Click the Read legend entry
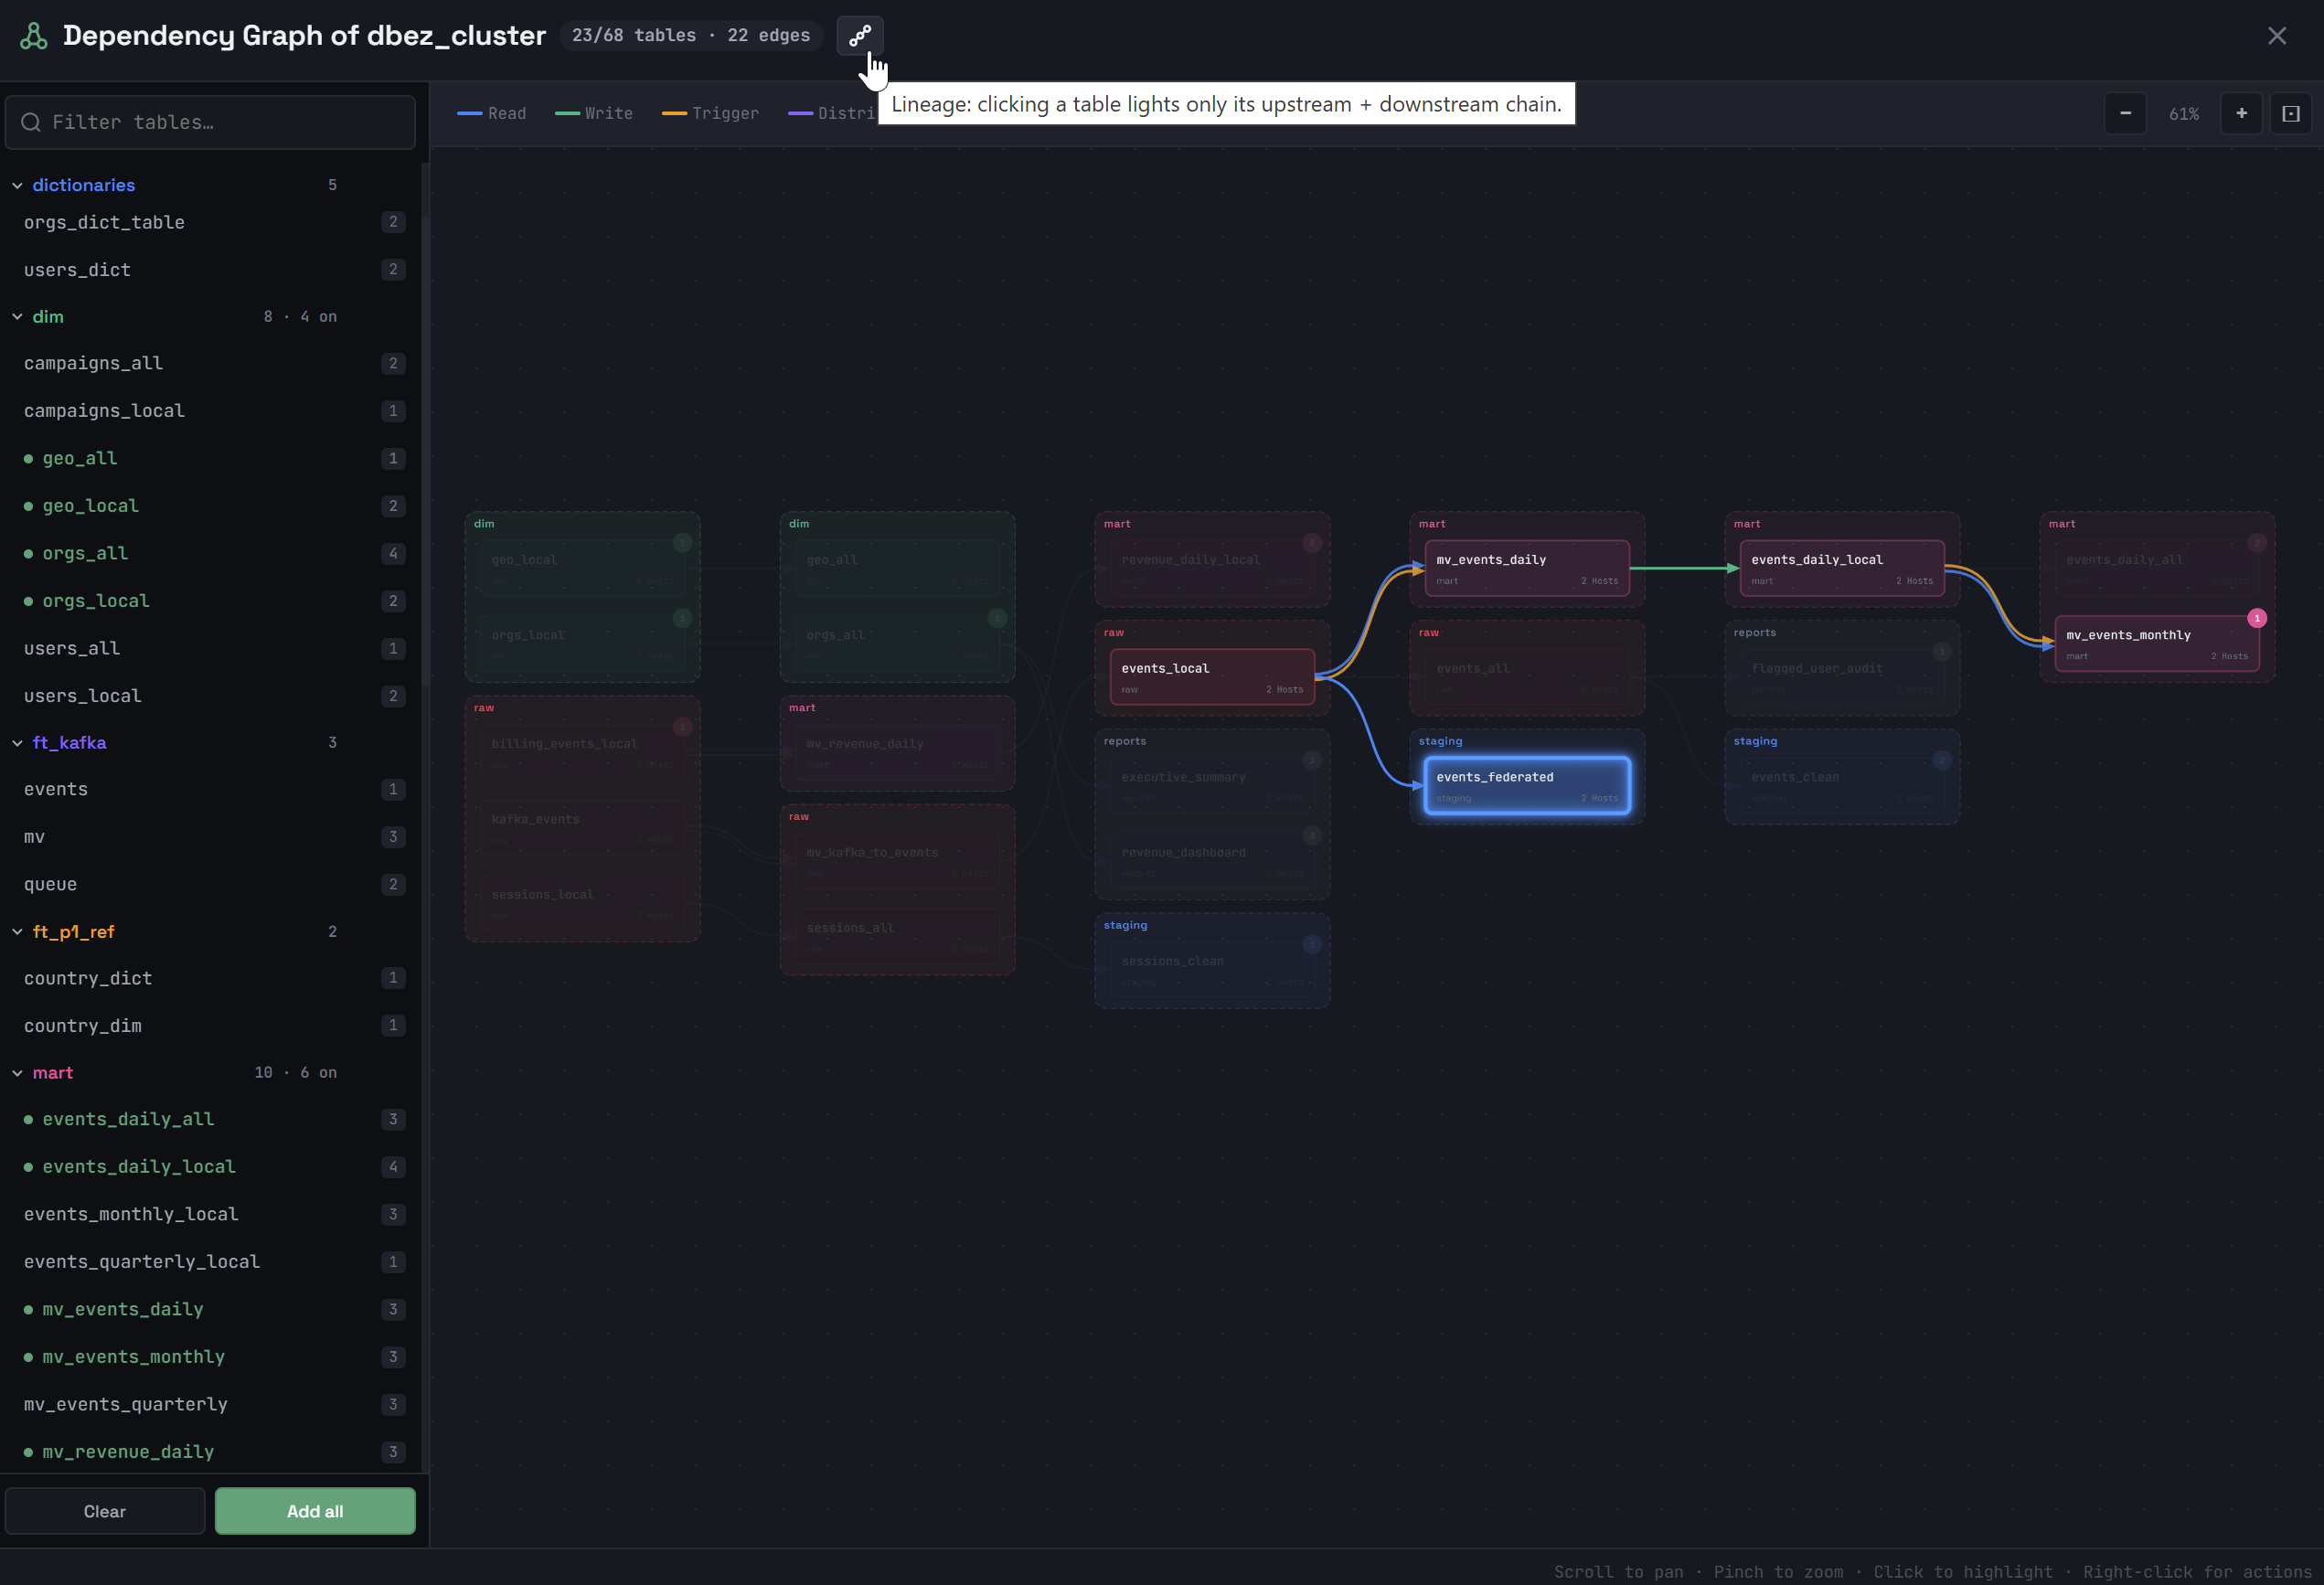 492,114
